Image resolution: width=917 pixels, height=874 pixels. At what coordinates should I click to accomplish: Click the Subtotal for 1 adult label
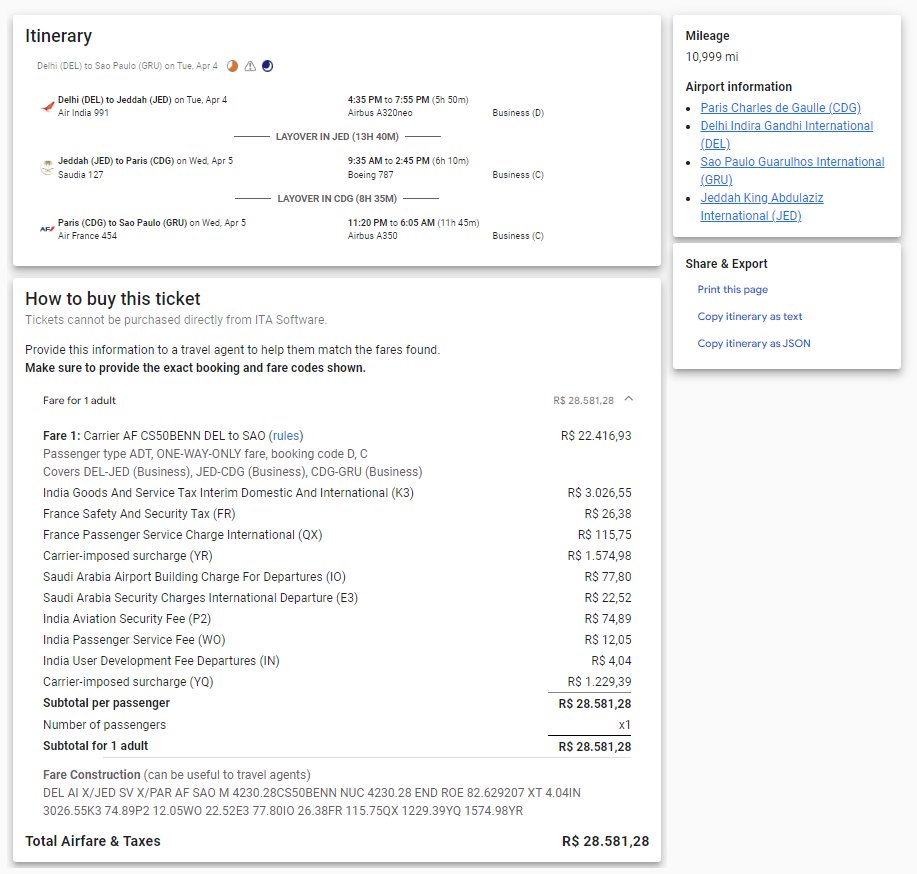[95, 746]
